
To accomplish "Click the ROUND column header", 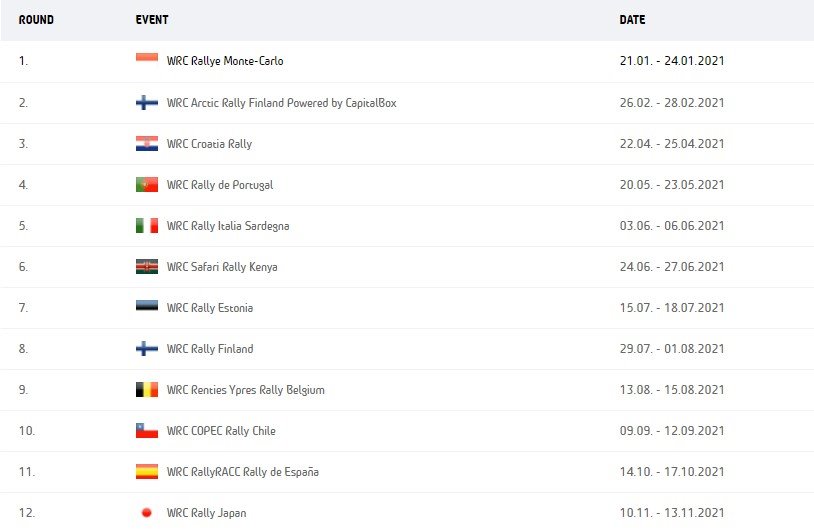I will point(36,20).
